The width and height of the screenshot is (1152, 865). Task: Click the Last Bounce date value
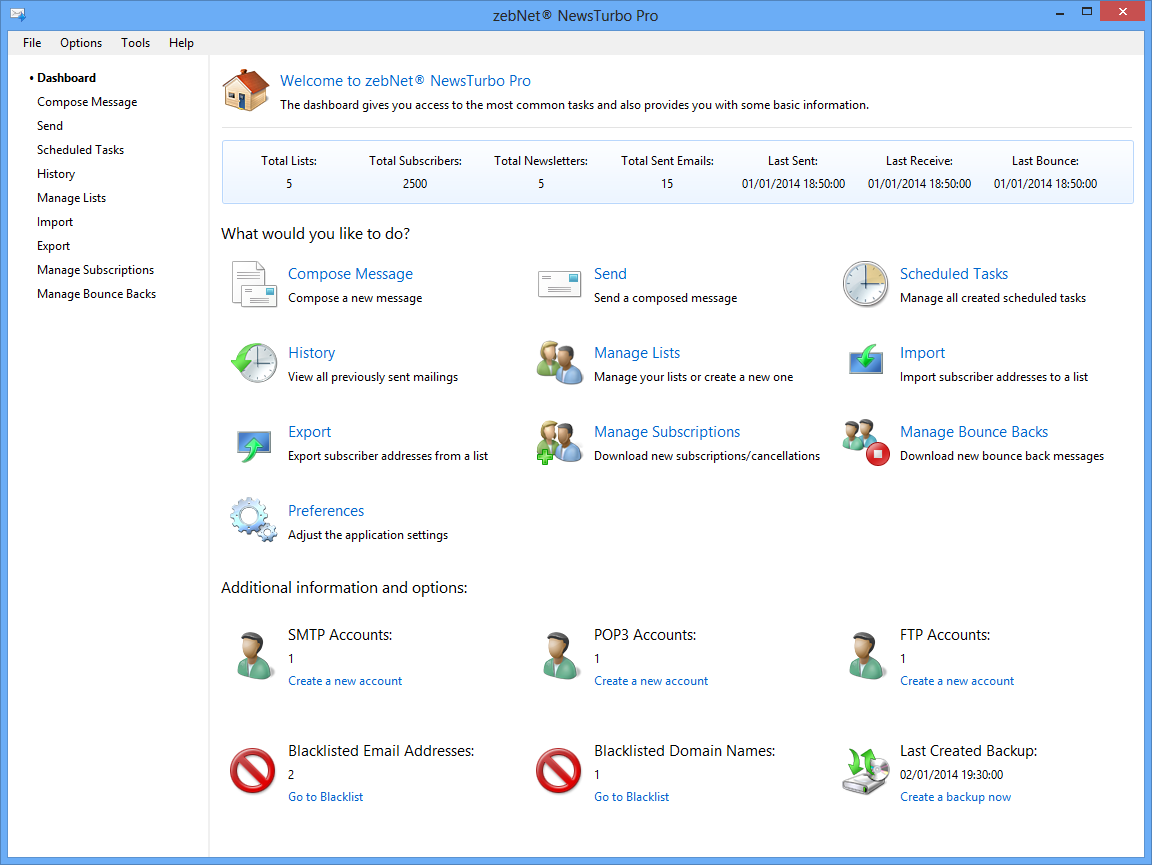pyautogui.click(x=1045, y=184)
